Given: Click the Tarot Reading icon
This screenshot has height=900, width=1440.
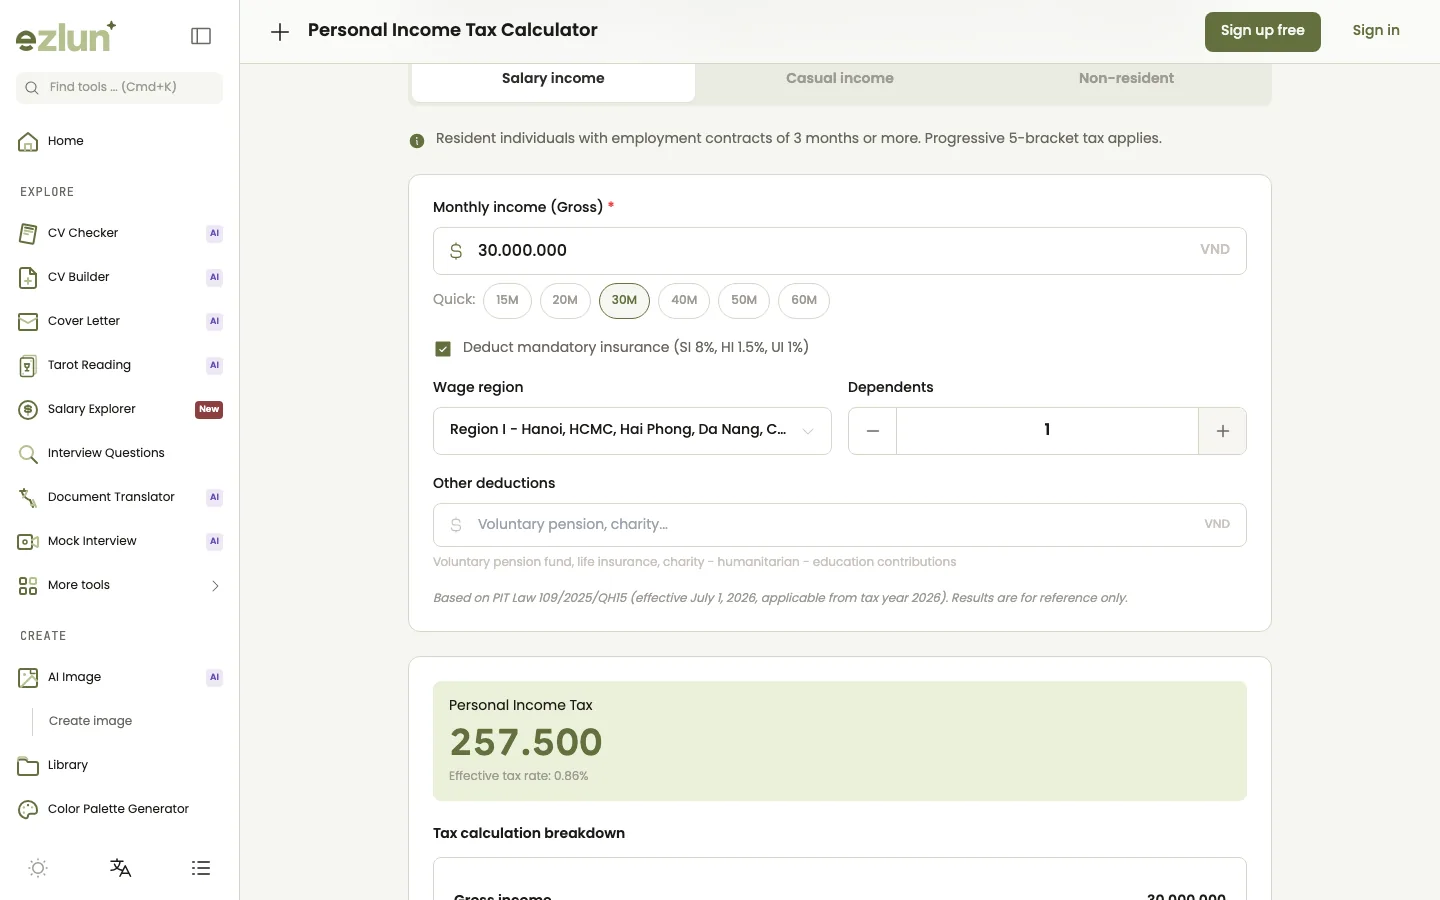Looking at the screenshot, I should (x=28, y=365).
